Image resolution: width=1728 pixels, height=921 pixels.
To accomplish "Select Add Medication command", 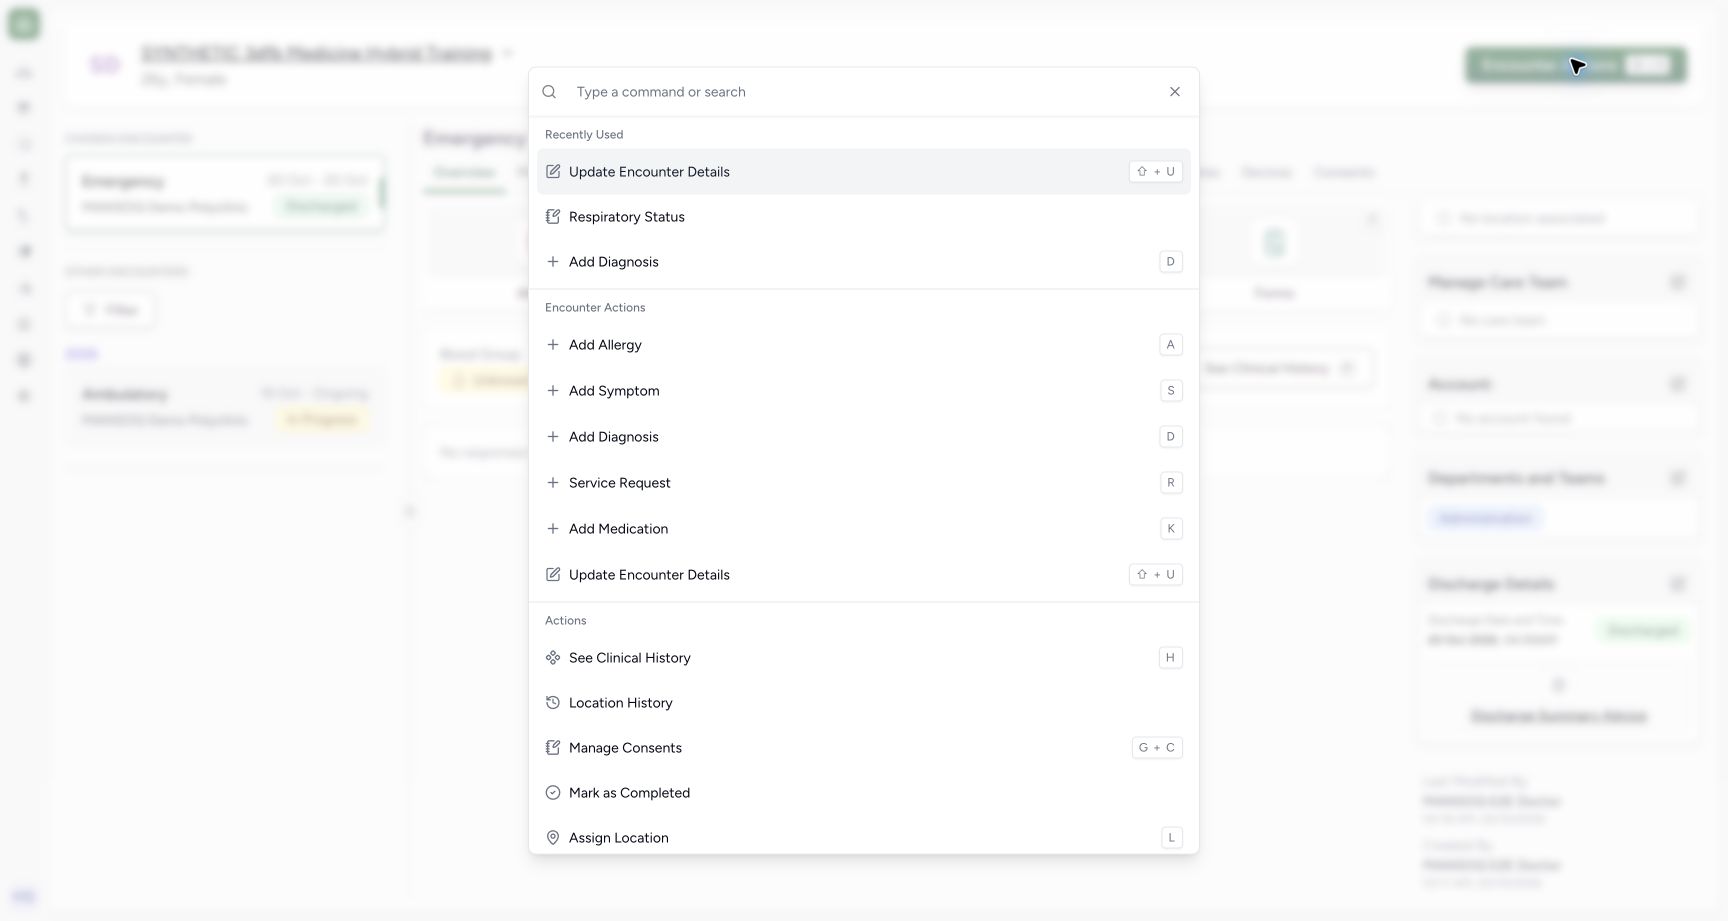I will tap(864, 529).
